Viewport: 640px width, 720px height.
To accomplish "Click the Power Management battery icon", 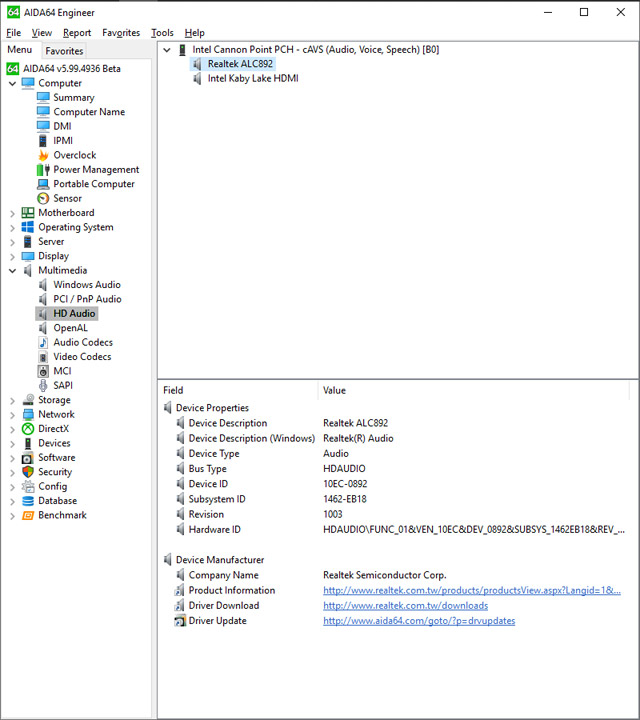I will pos(43,169).
